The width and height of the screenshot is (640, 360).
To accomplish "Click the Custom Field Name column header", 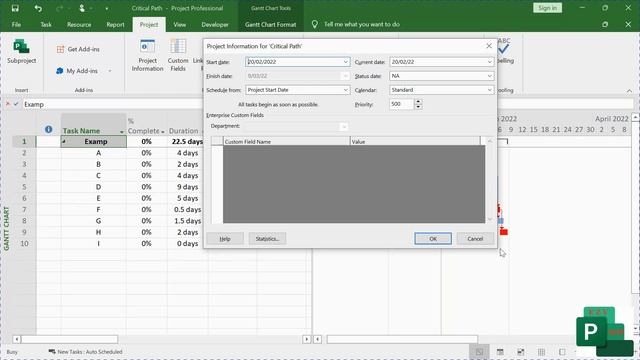I will 287,142.
